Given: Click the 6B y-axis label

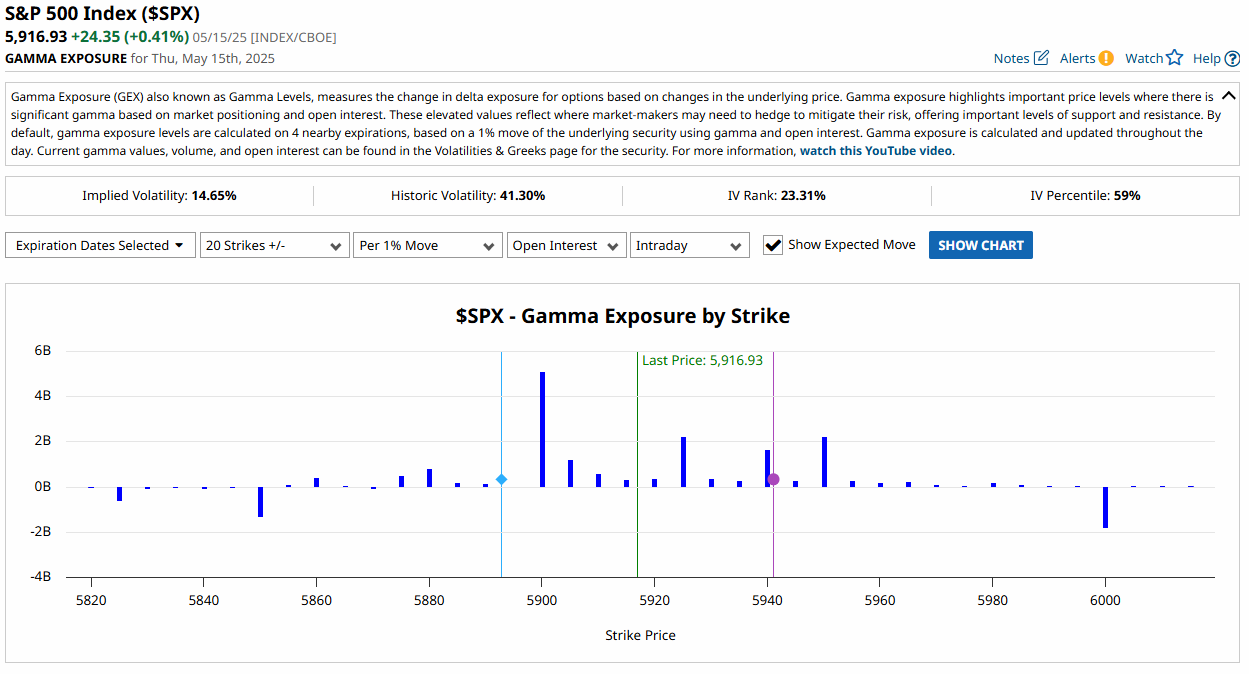Looking at the screenshot, I should click(42, 351).
